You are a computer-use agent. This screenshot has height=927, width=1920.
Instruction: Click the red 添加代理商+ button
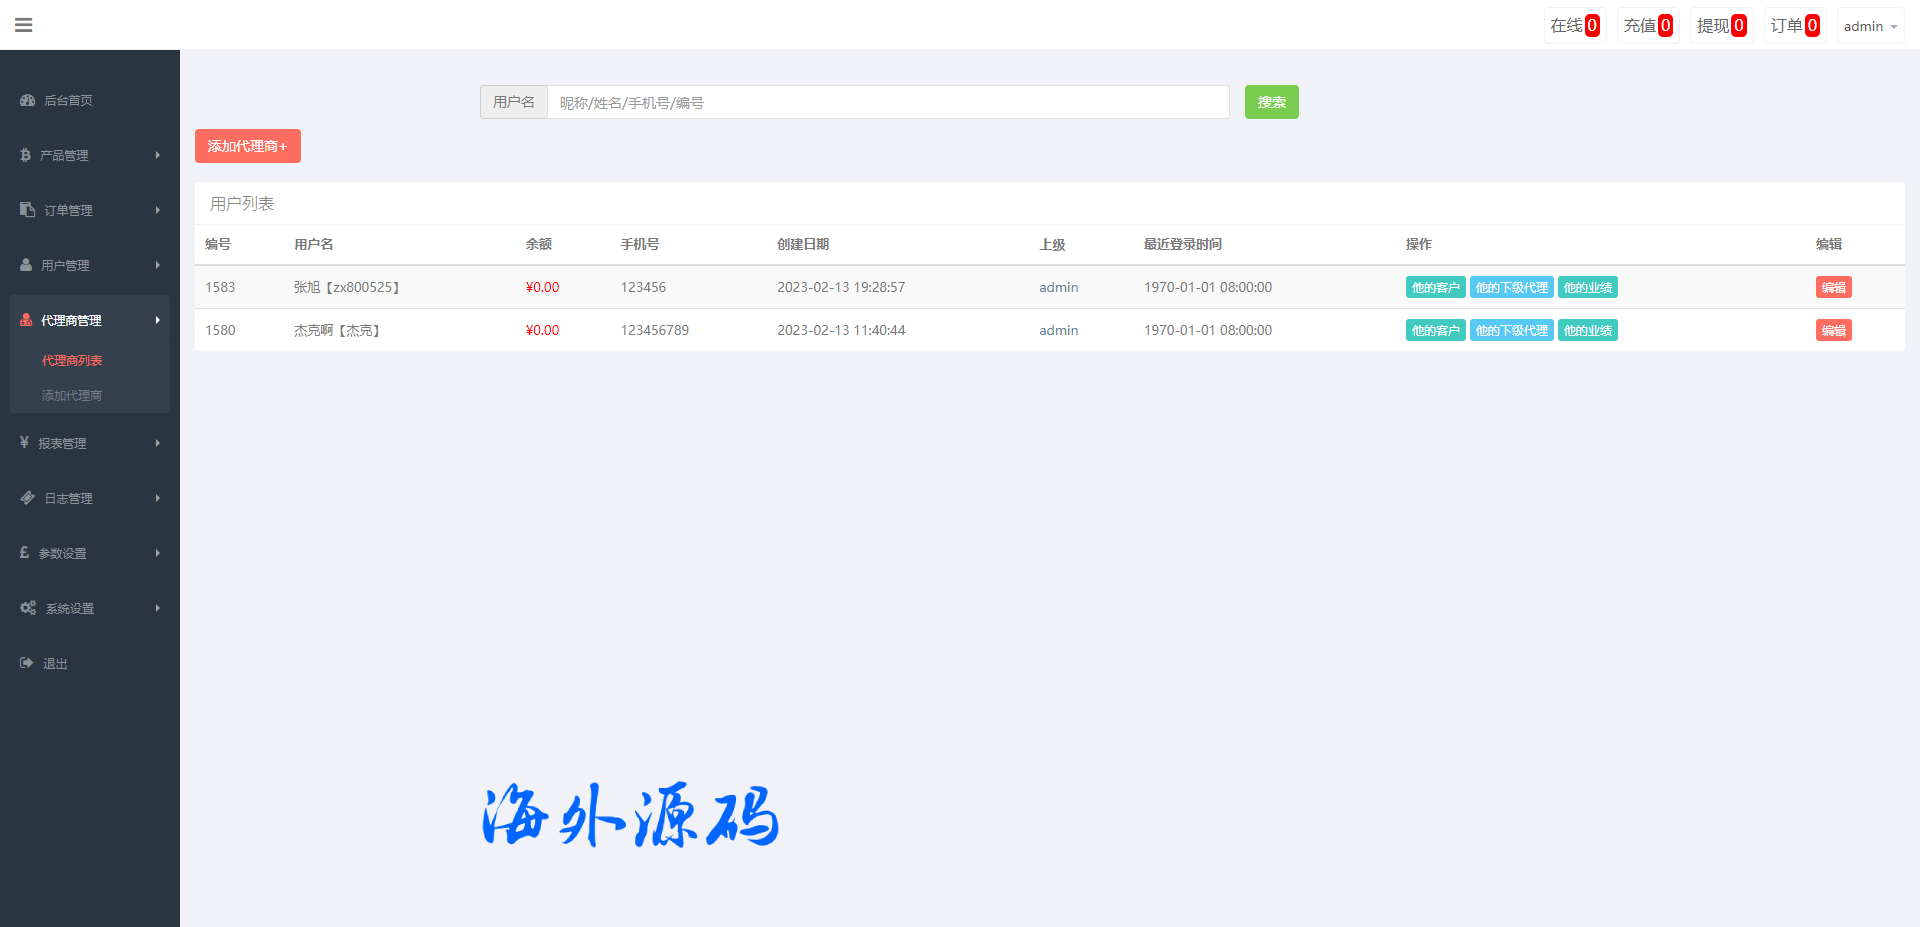pyautogui.click(x=247, y=146)
